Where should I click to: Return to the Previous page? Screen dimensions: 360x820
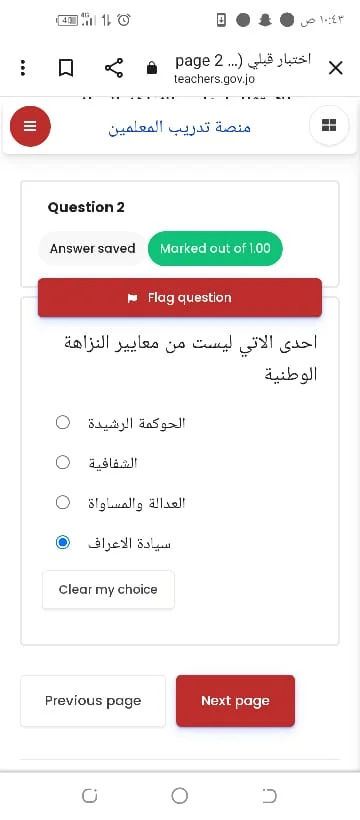pyautogui.click(x=93, y=701)
